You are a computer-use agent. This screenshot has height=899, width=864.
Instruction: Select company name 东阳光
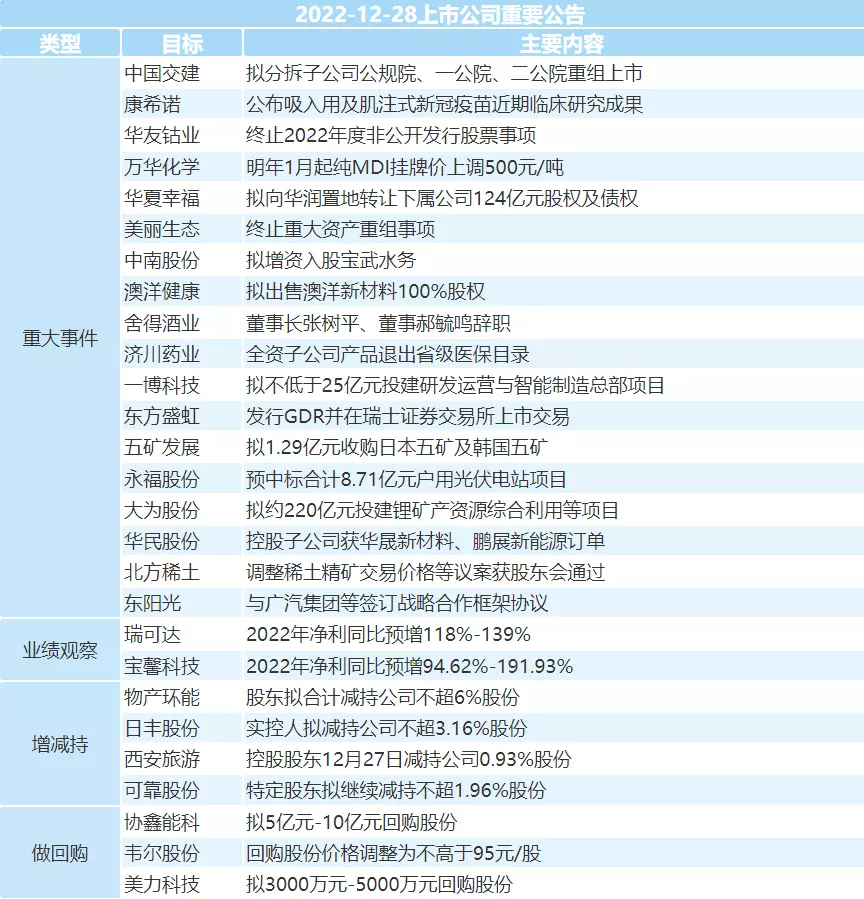click(x=153, y=603)
